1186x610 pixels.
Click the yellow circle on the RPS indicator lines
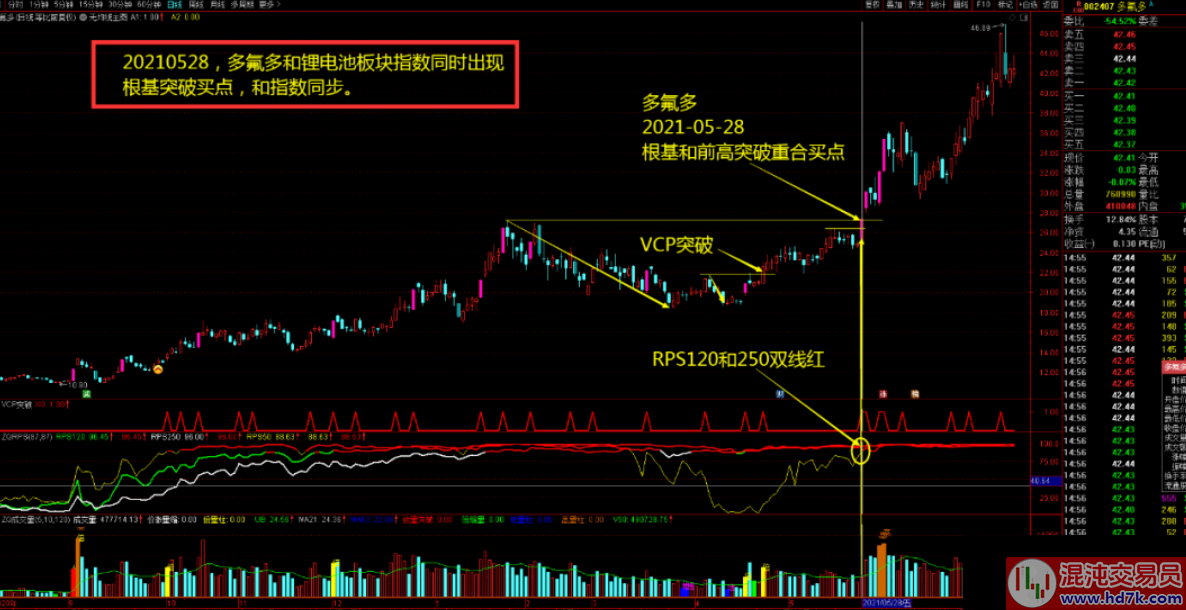point(861,450)
